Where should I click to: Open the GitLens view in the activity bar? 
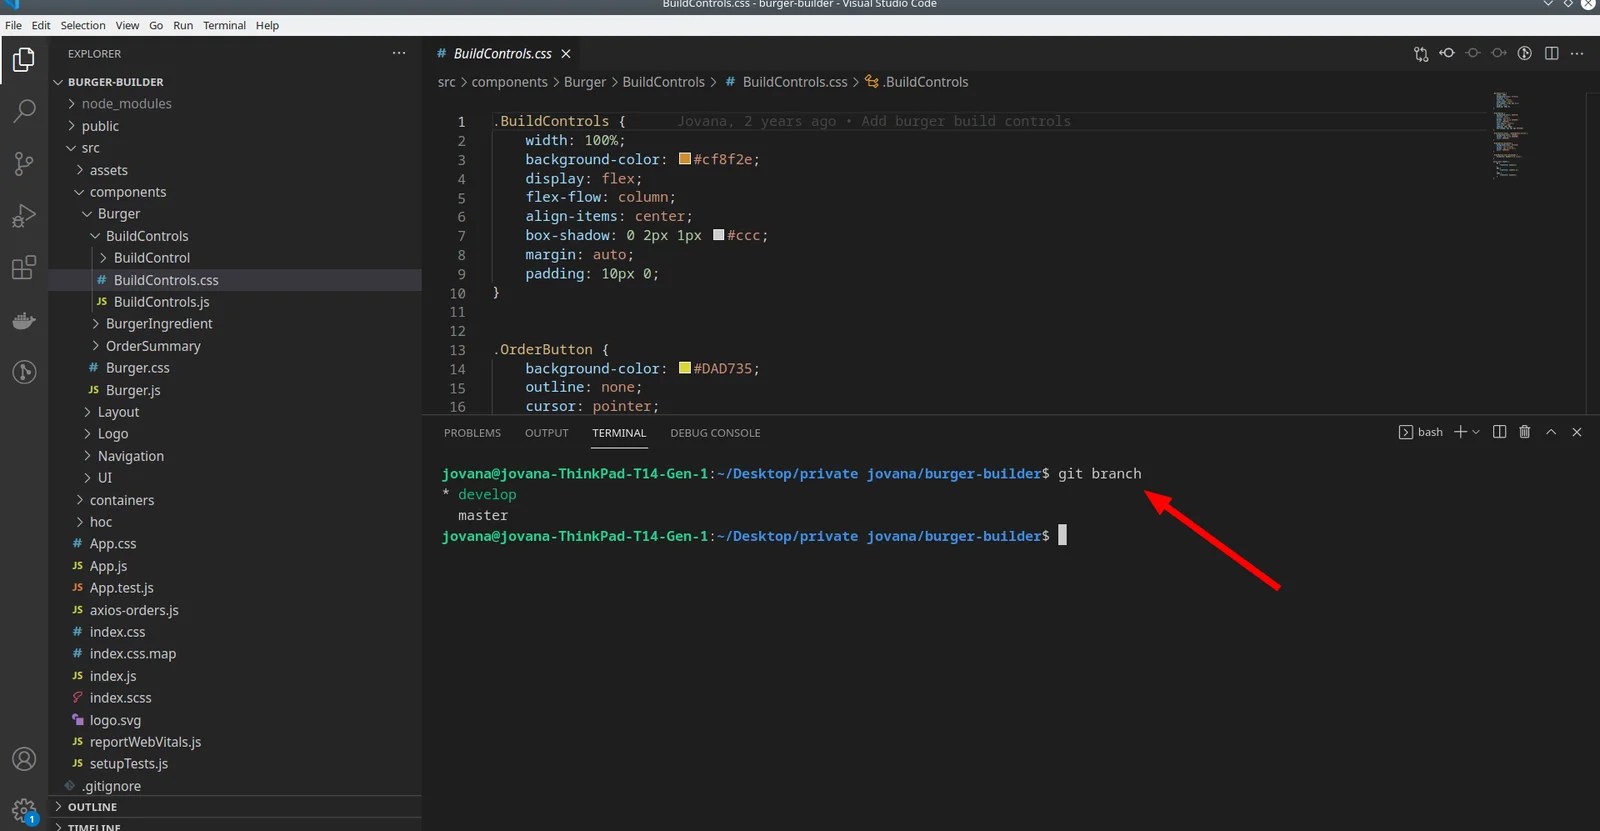click(x=24, y=372)
